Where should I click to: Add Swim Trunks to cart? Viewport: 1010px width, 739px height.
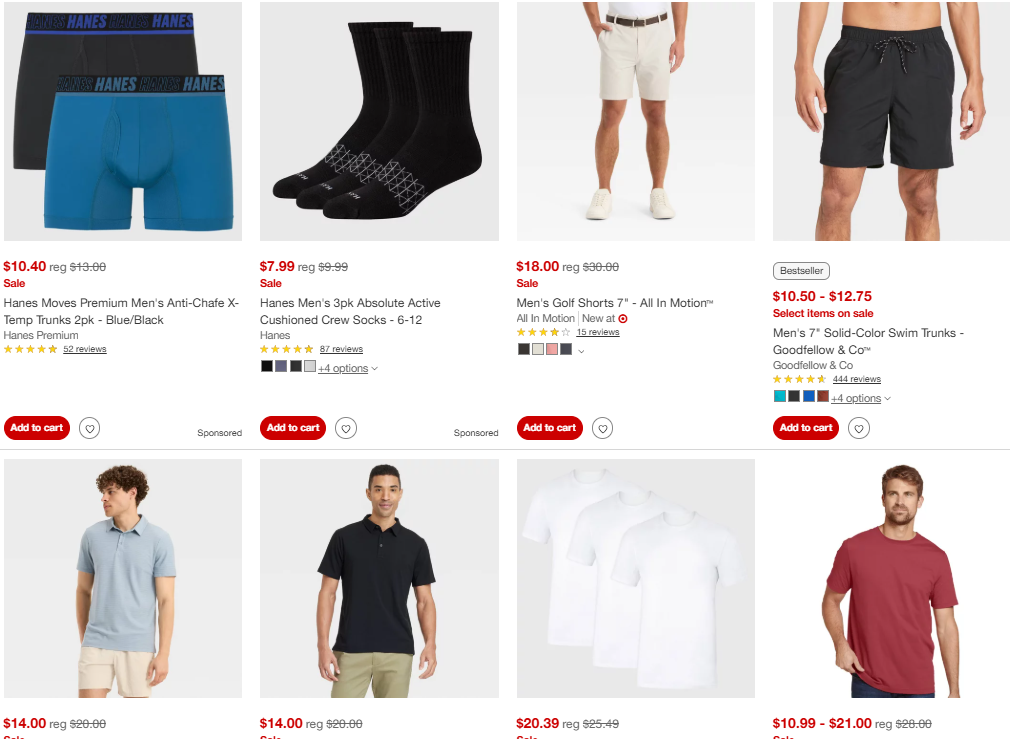(x=806, y=428)
